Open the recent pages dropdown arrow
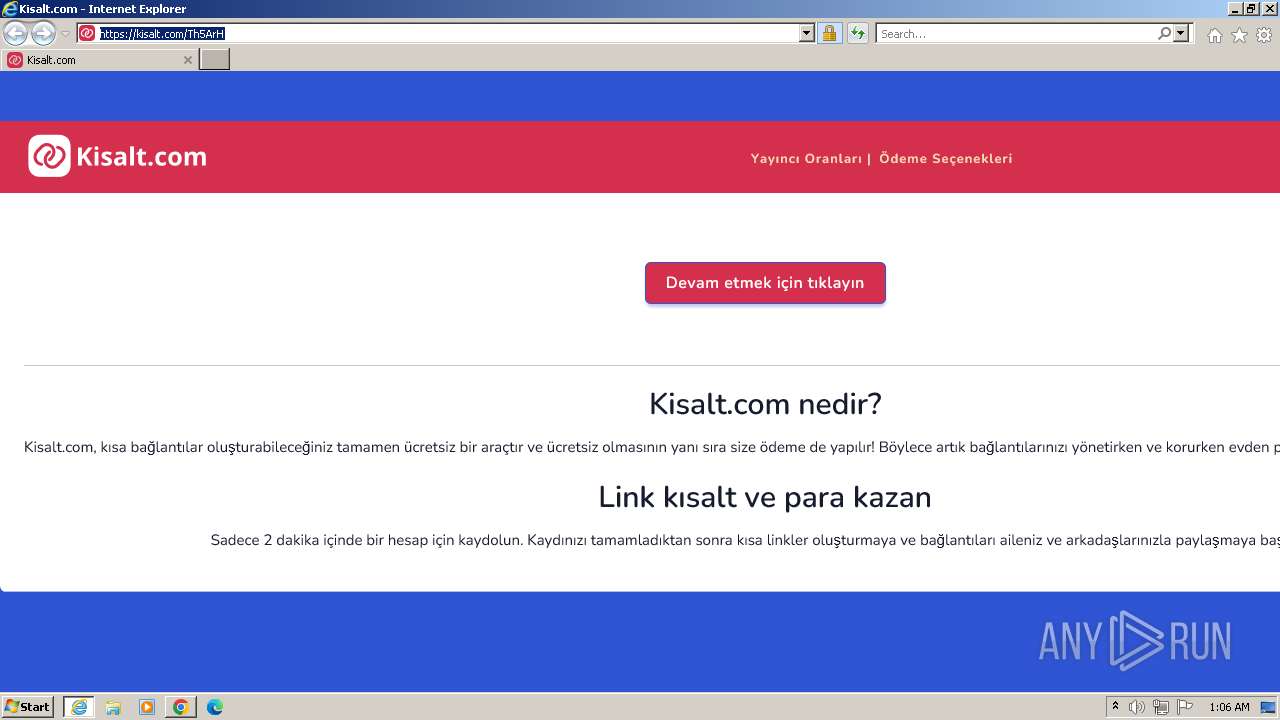This screenshot has width=1280, height=720. (x=65, y=34)
